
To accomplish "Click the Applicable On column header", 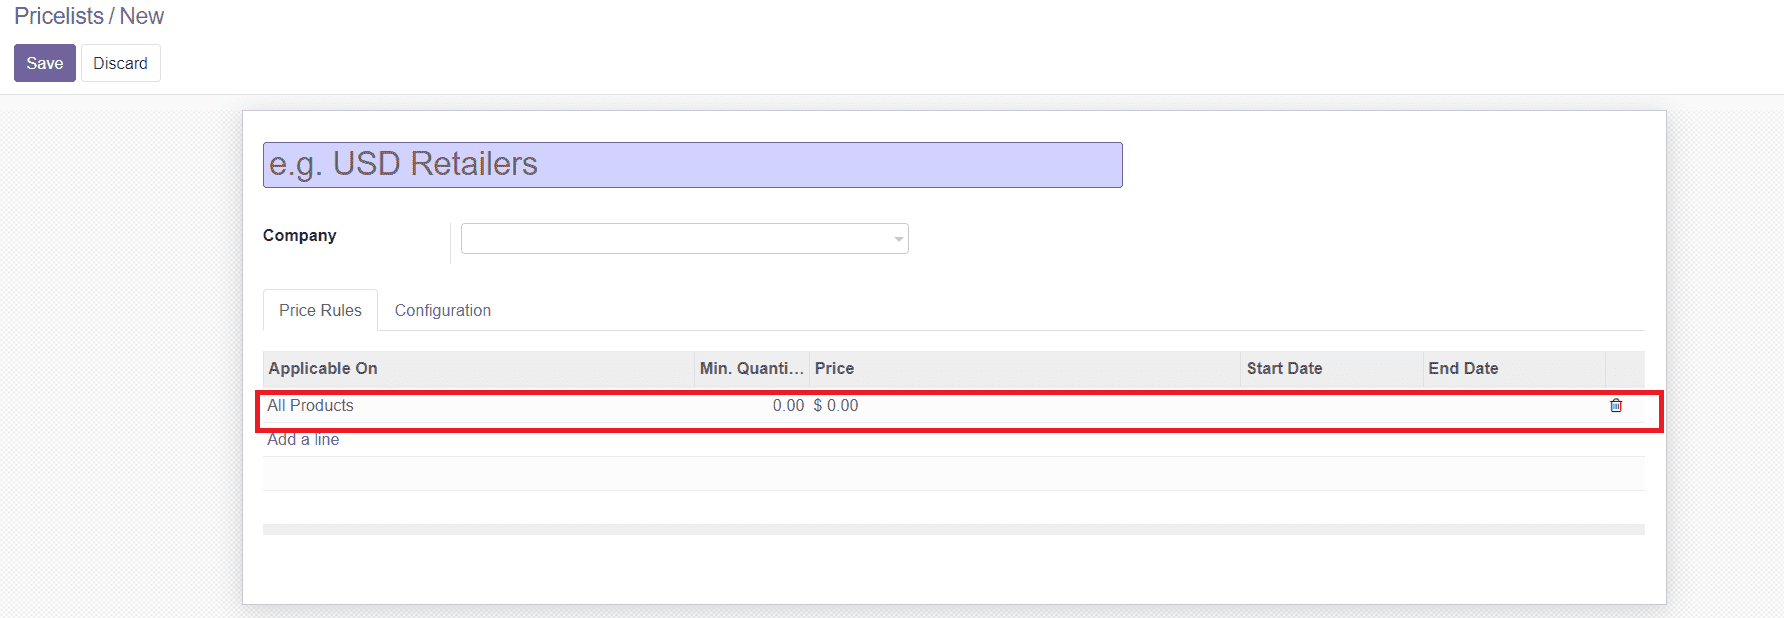I will 322,368.
